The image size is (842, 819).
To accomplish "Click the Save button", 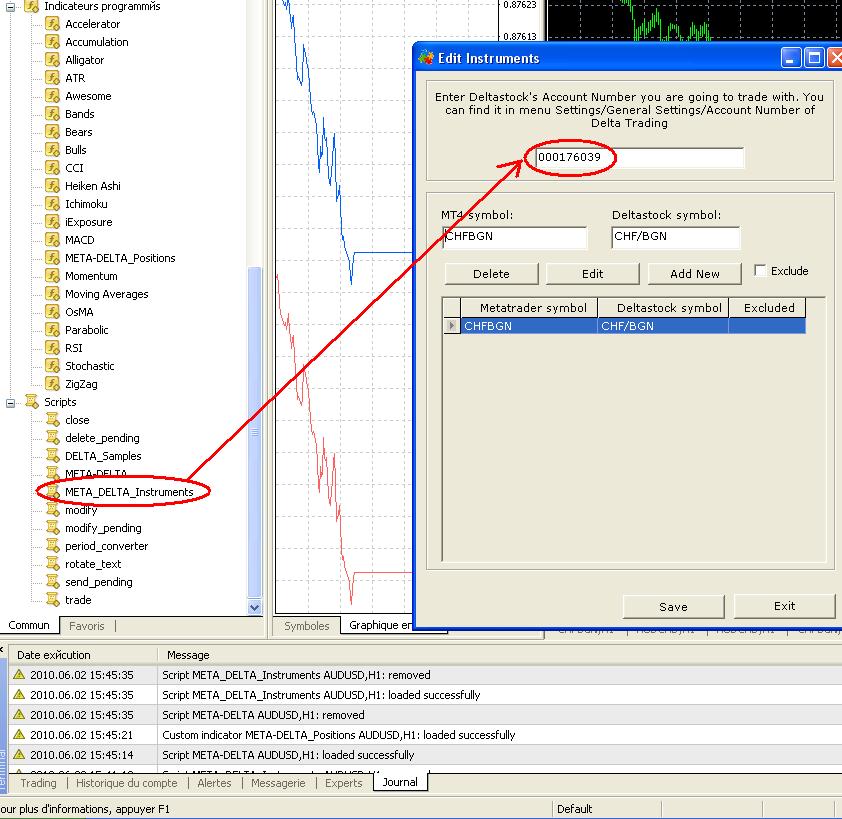I will point(673,606).
